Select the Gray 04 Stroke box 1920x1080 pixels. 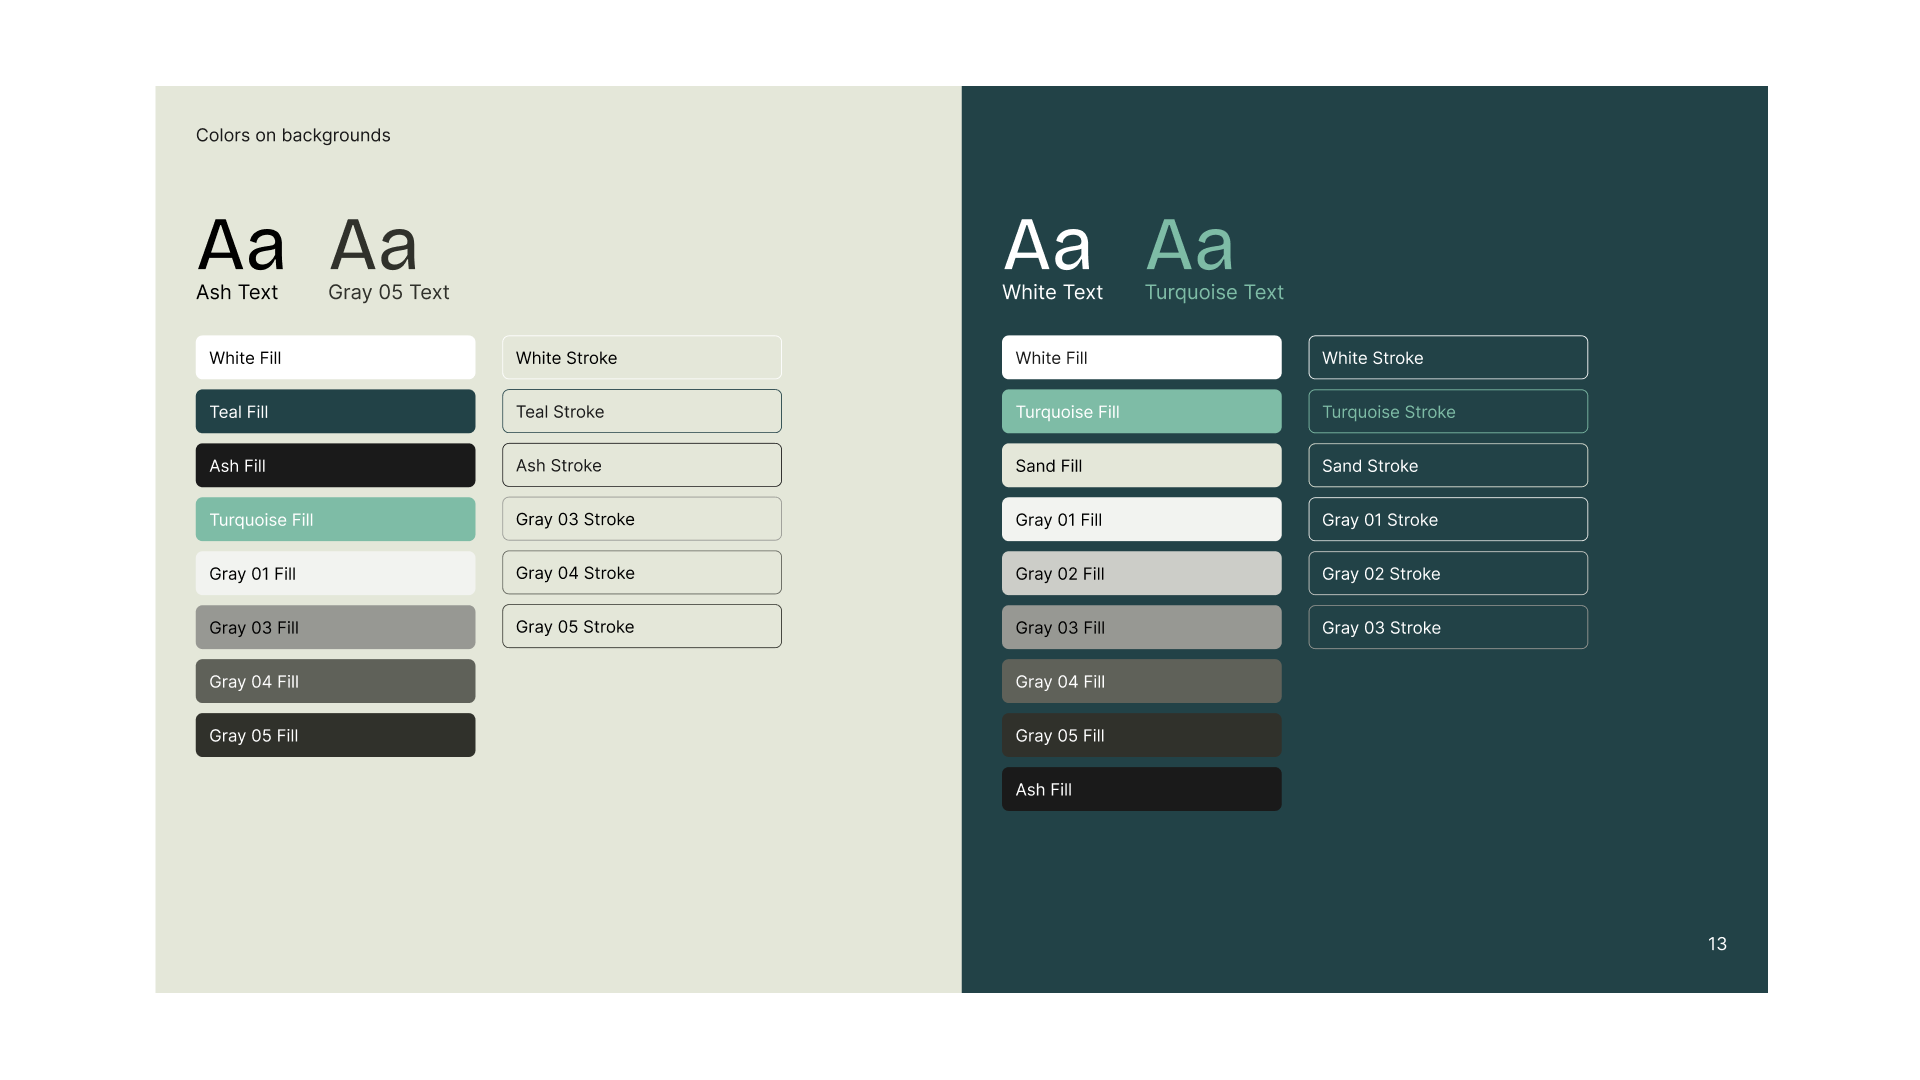[x=642, y=572]
